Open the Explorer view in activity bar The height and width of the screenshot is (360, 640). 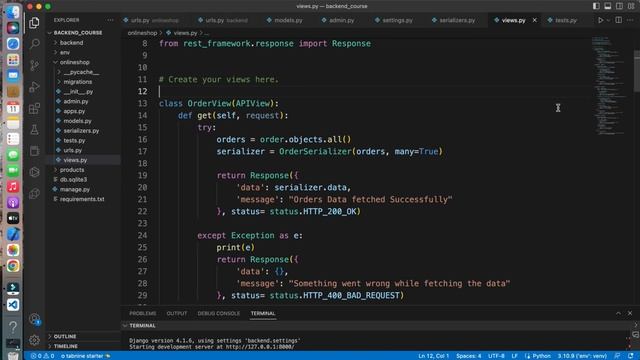(x=34, y=22)
